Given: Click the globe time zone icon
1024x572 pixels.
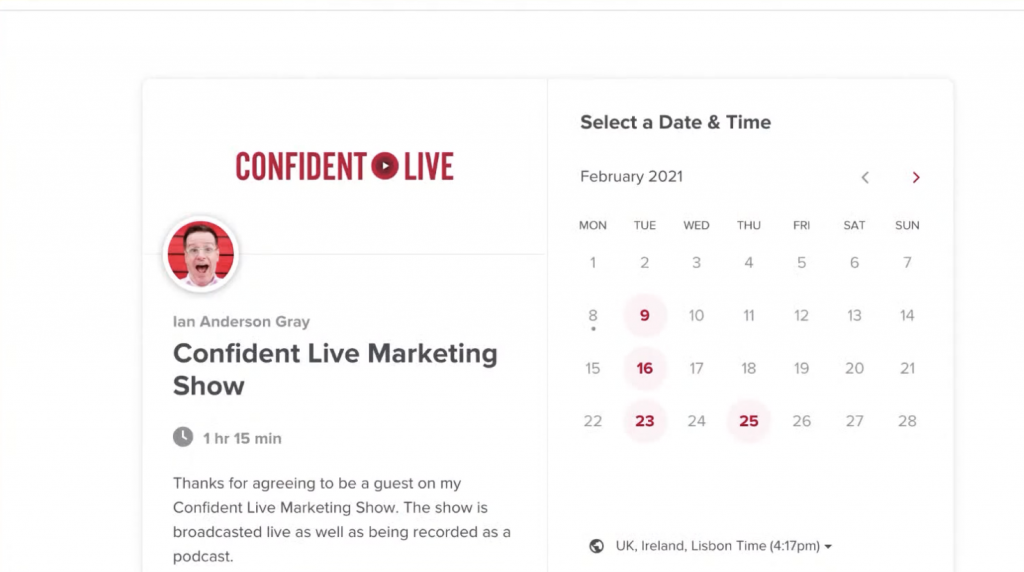Looking at the screenshot, I should [x=596, y=546].
